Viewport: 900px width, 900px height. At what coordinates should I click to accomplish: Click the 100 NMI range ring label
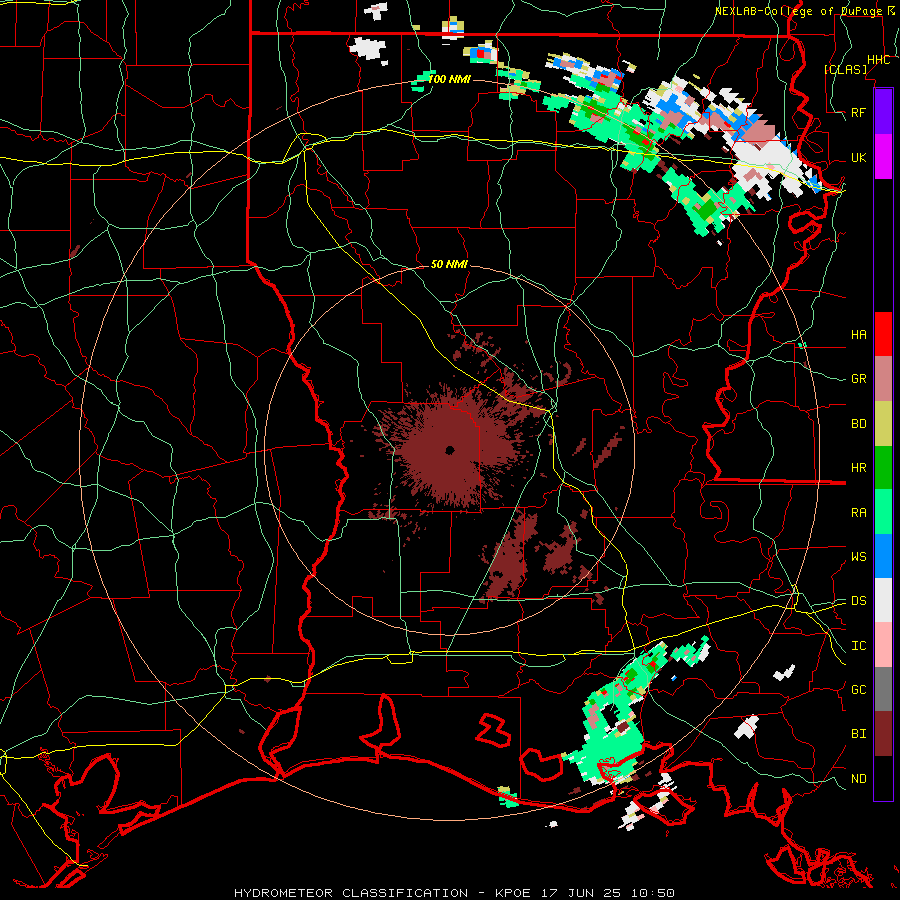(x=449, y=79)
